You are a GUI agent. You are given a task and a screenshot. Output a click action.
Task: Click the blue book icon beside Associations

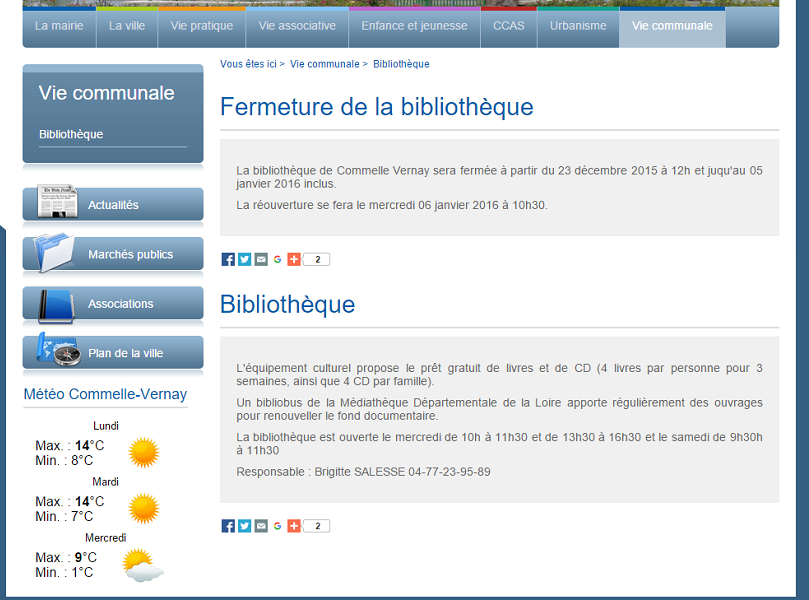coord(56,306)
